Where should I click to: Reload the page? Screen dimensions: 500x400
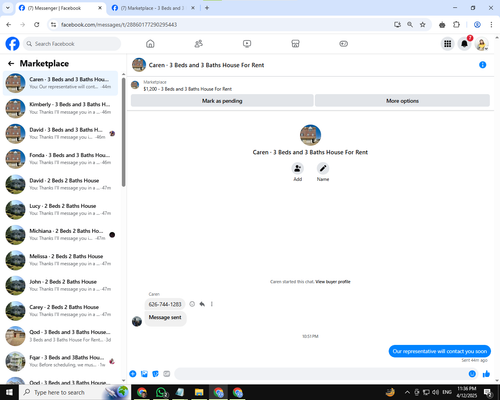click(x=37, y=24)
